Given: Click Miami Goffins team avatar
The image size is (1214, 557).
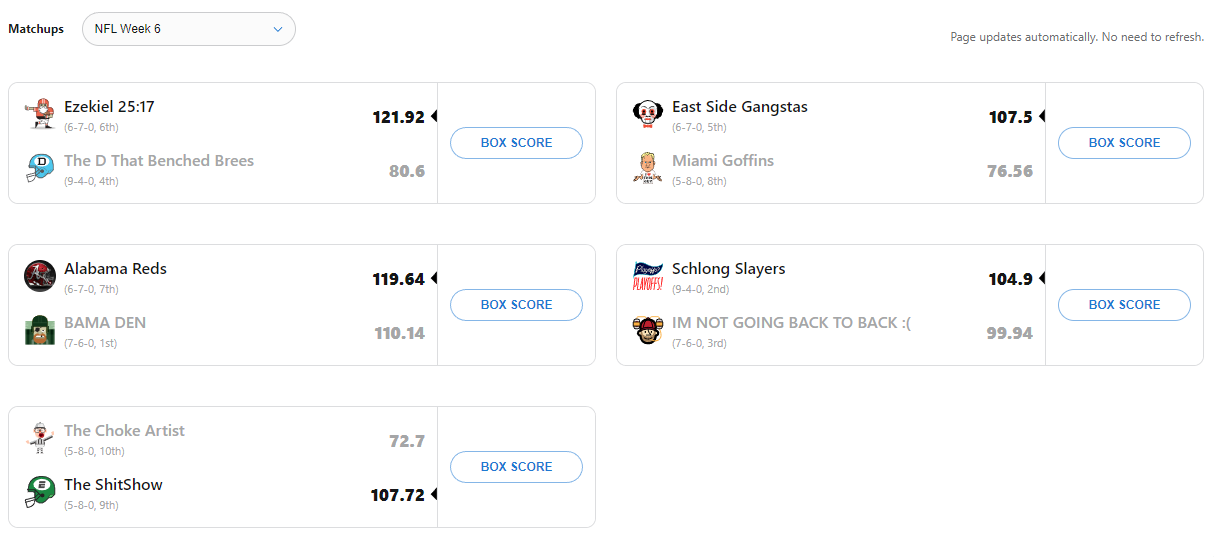Looking at the screenshot, I should [x=648, y=168].
